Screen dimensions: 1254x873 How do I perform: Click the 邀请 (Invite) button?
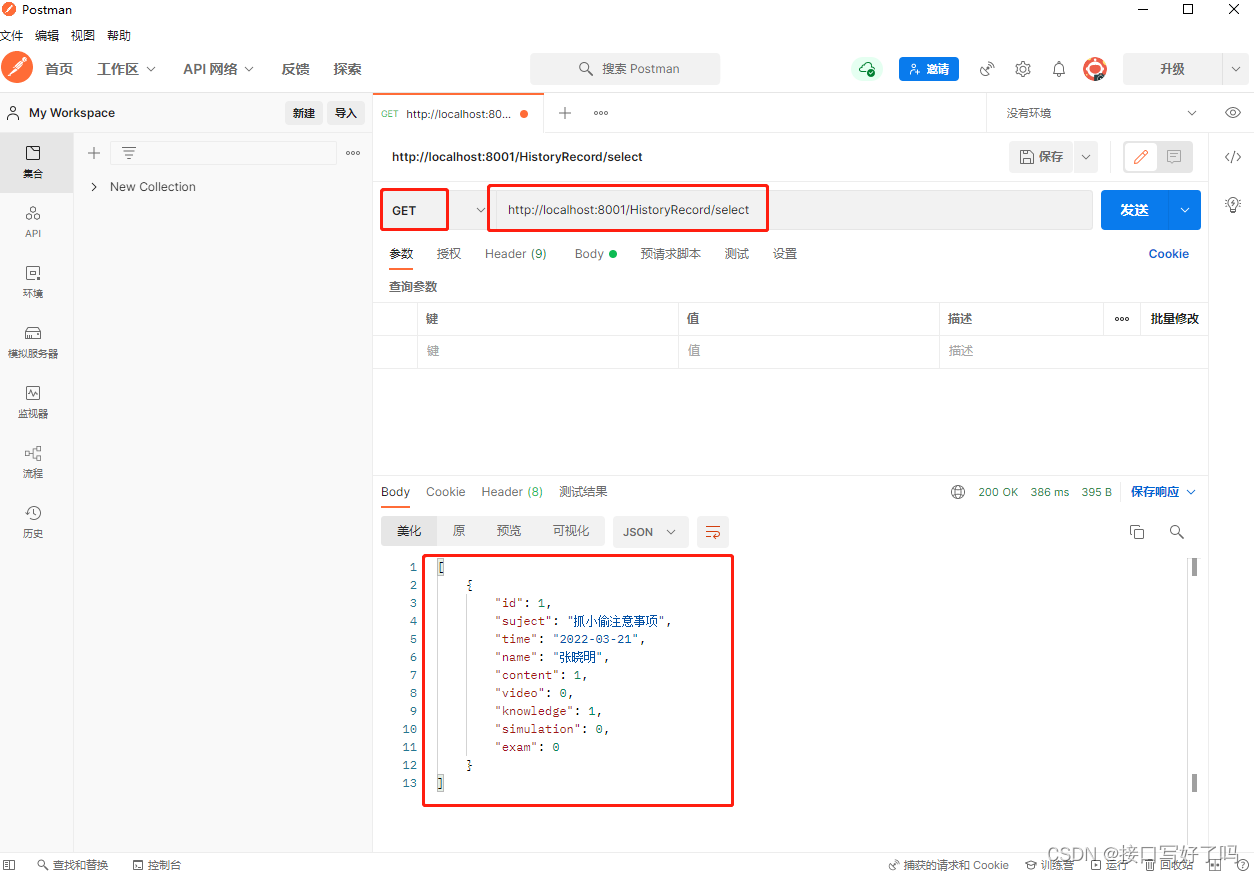(x=929, y=69)
